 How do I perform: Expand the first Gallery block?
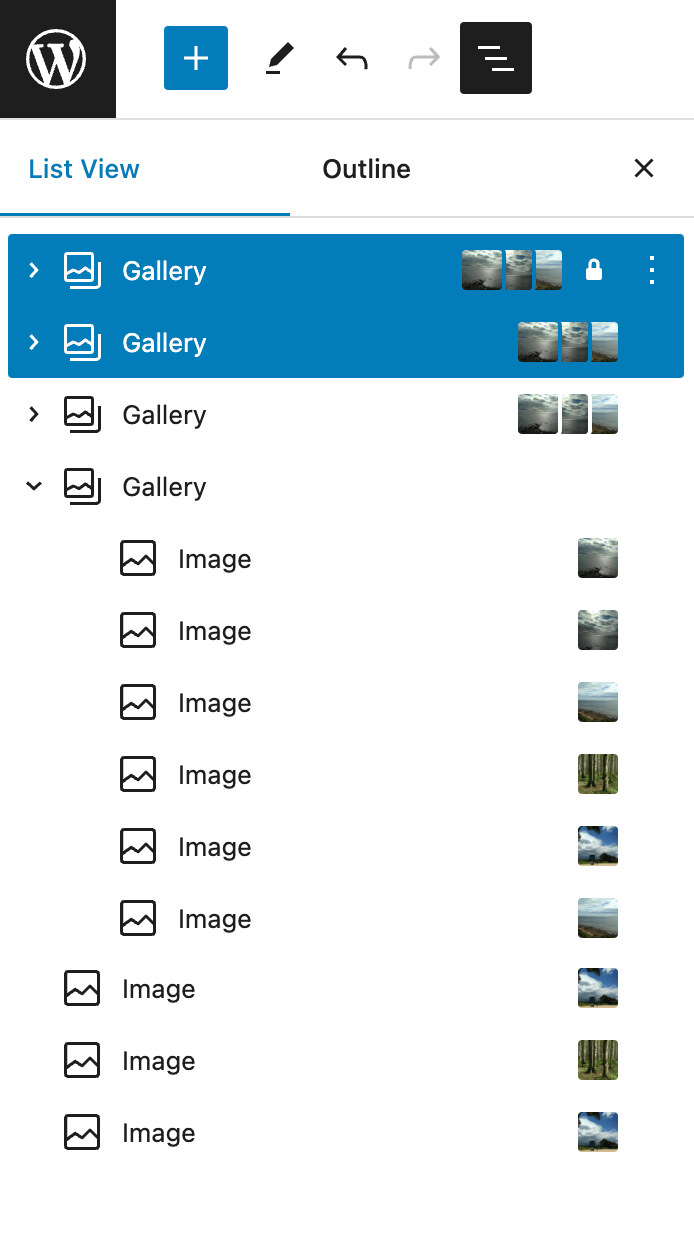click(34, 270)
